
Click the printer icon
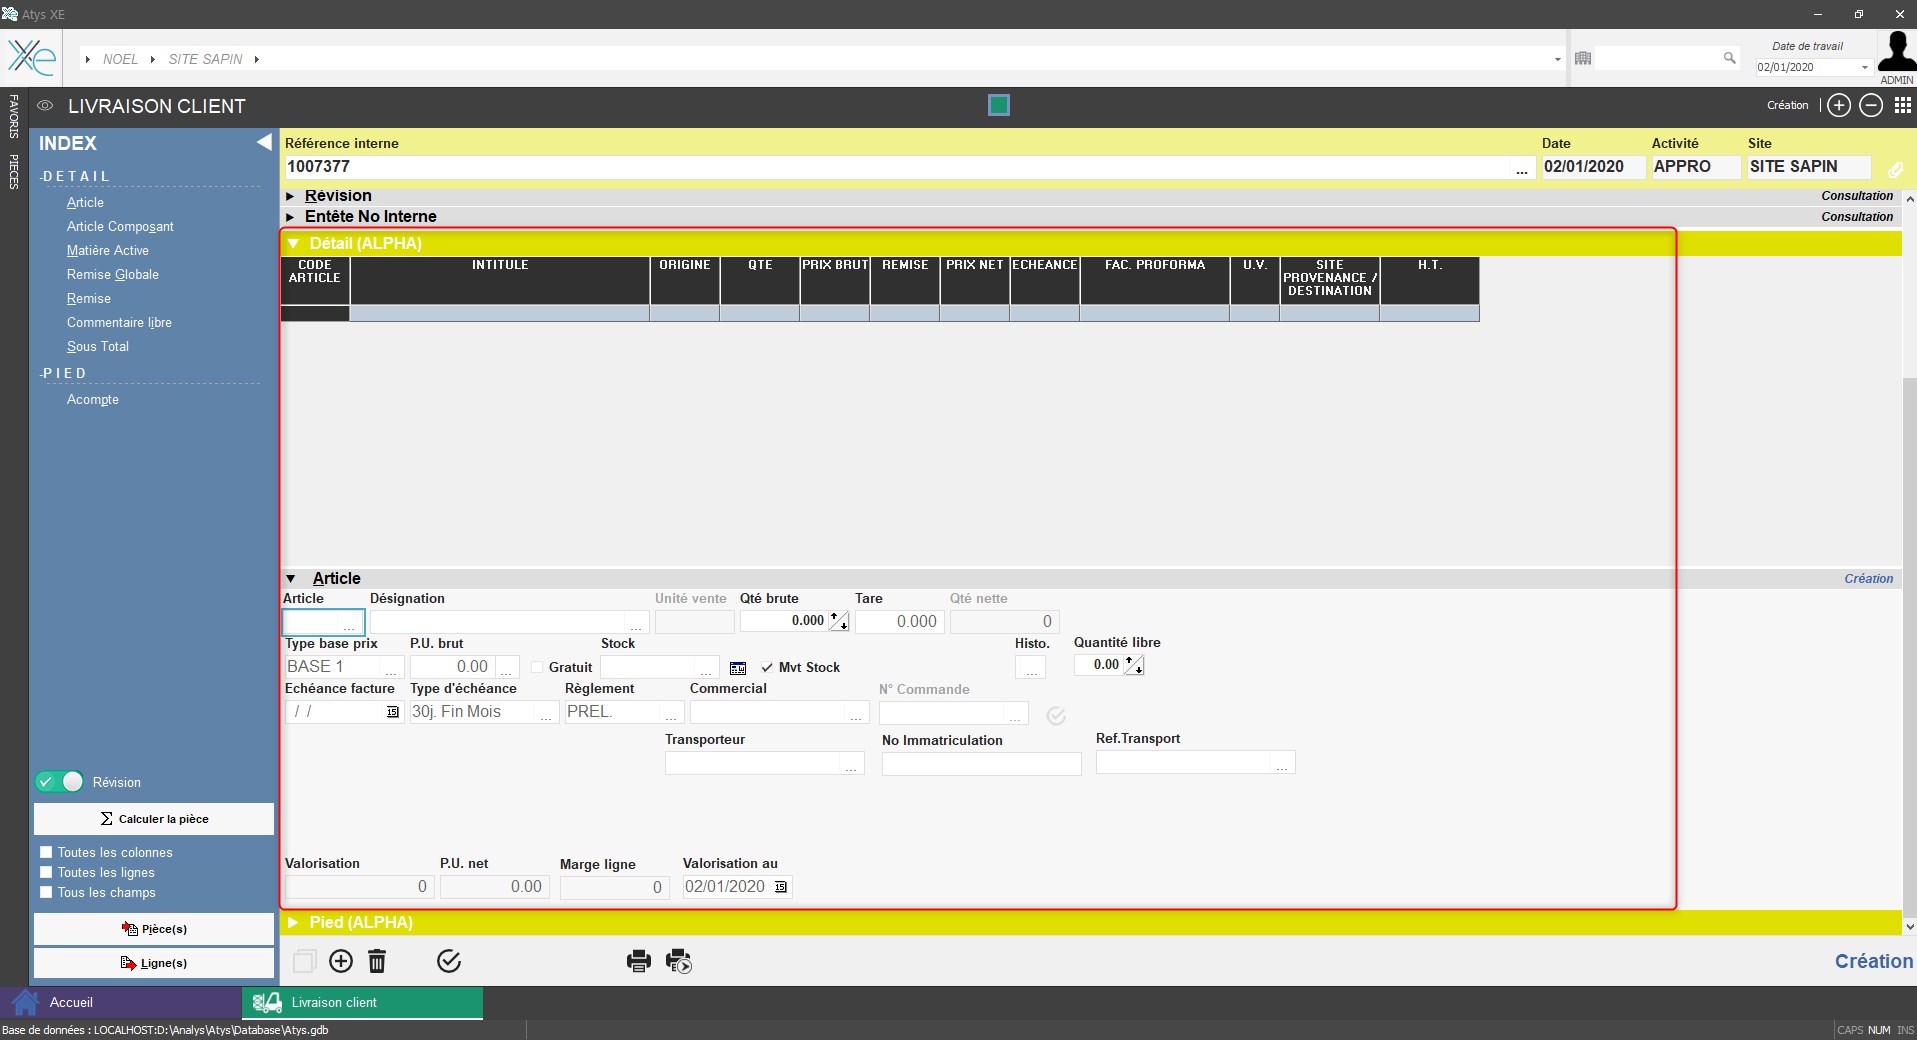(638, 961)
